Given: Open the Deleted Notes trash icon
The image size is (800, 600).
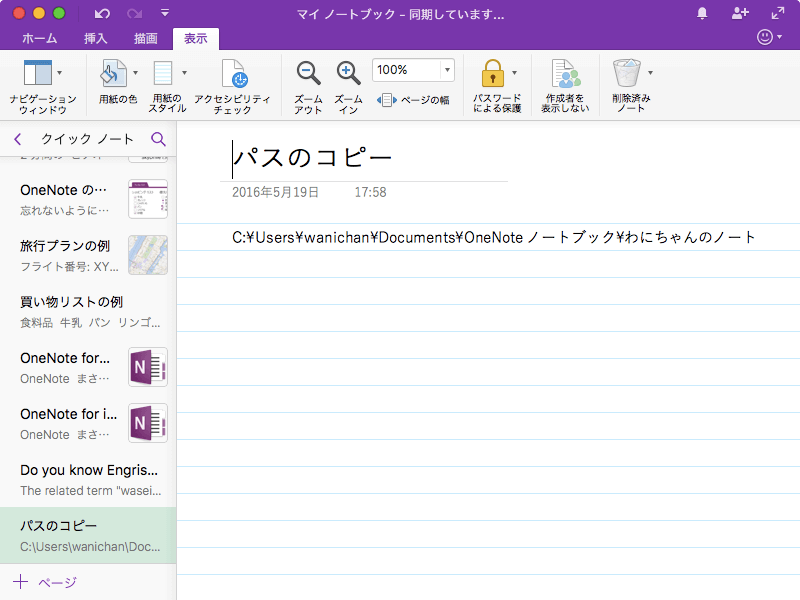Looking at the screenshot, I should click(627, 74).
